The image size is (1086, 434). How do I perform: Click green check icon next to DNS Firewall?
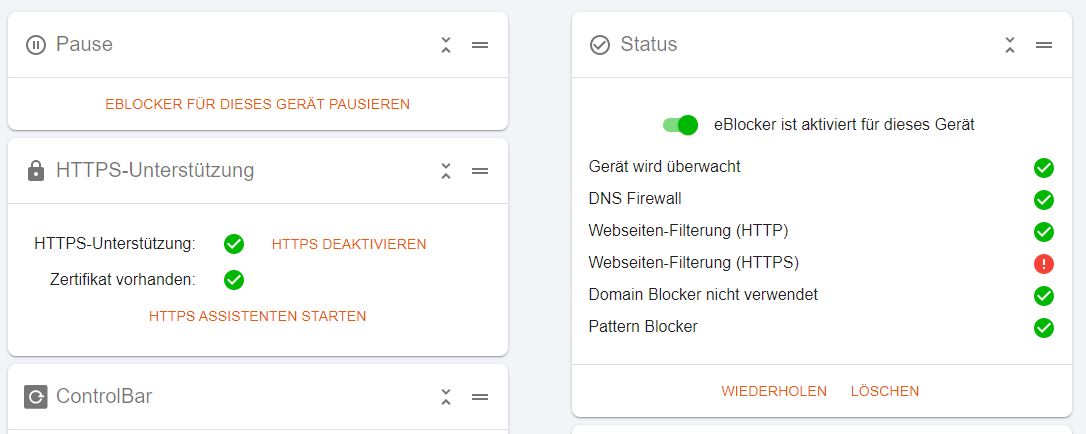pyautogui.click(x=1044, y=200)
